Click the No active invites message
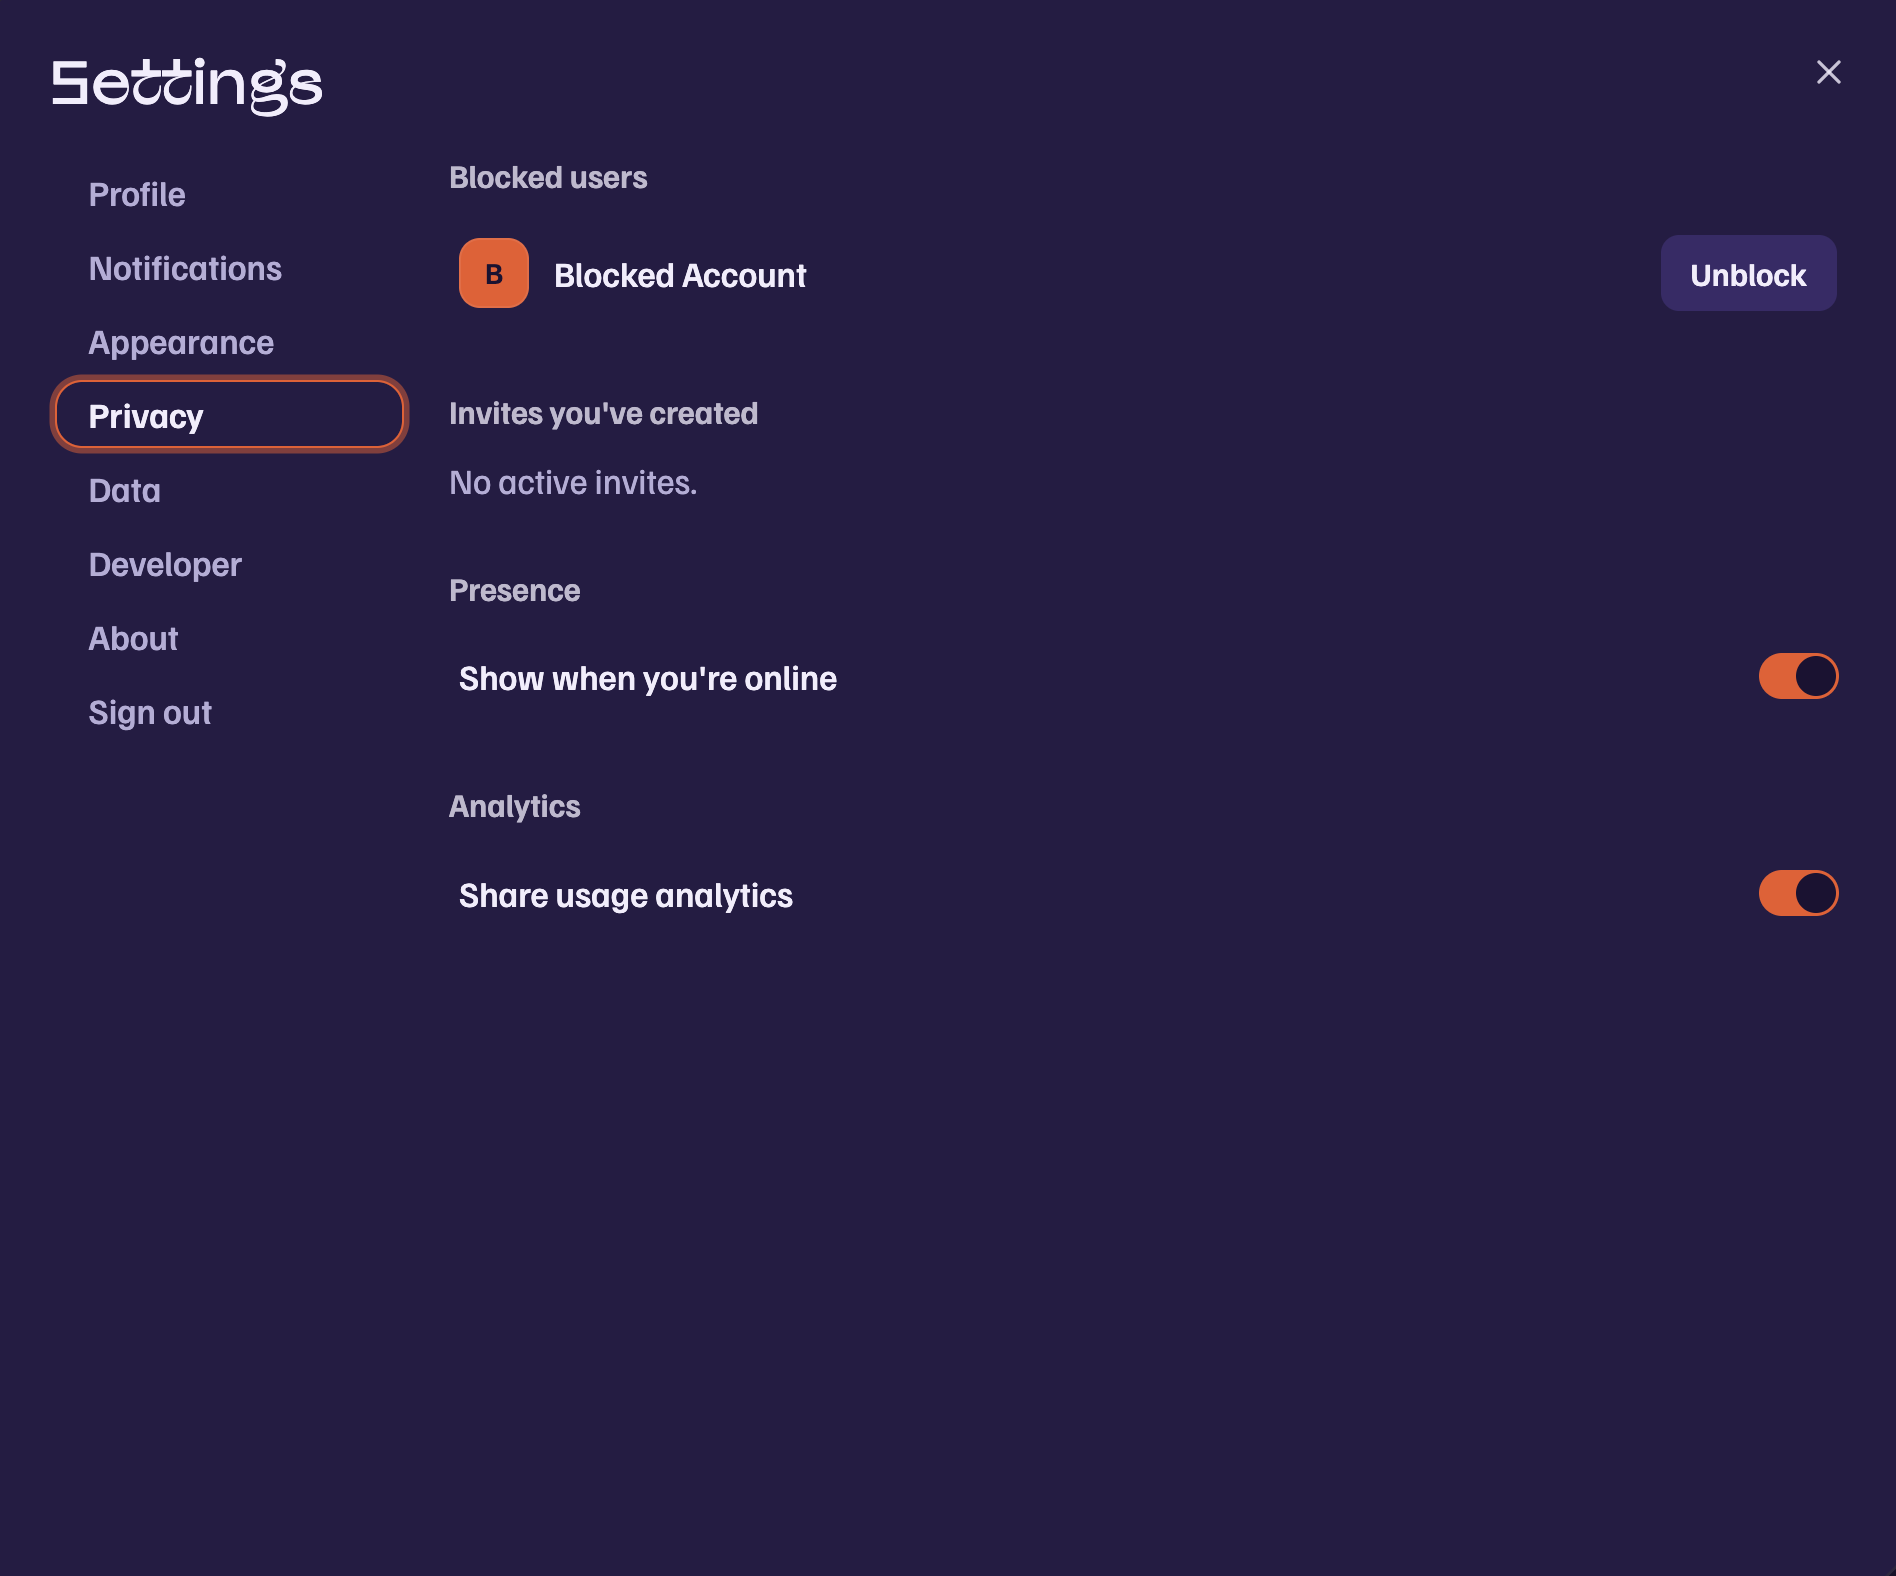1896x1576 pixels. tap(573, 482)
